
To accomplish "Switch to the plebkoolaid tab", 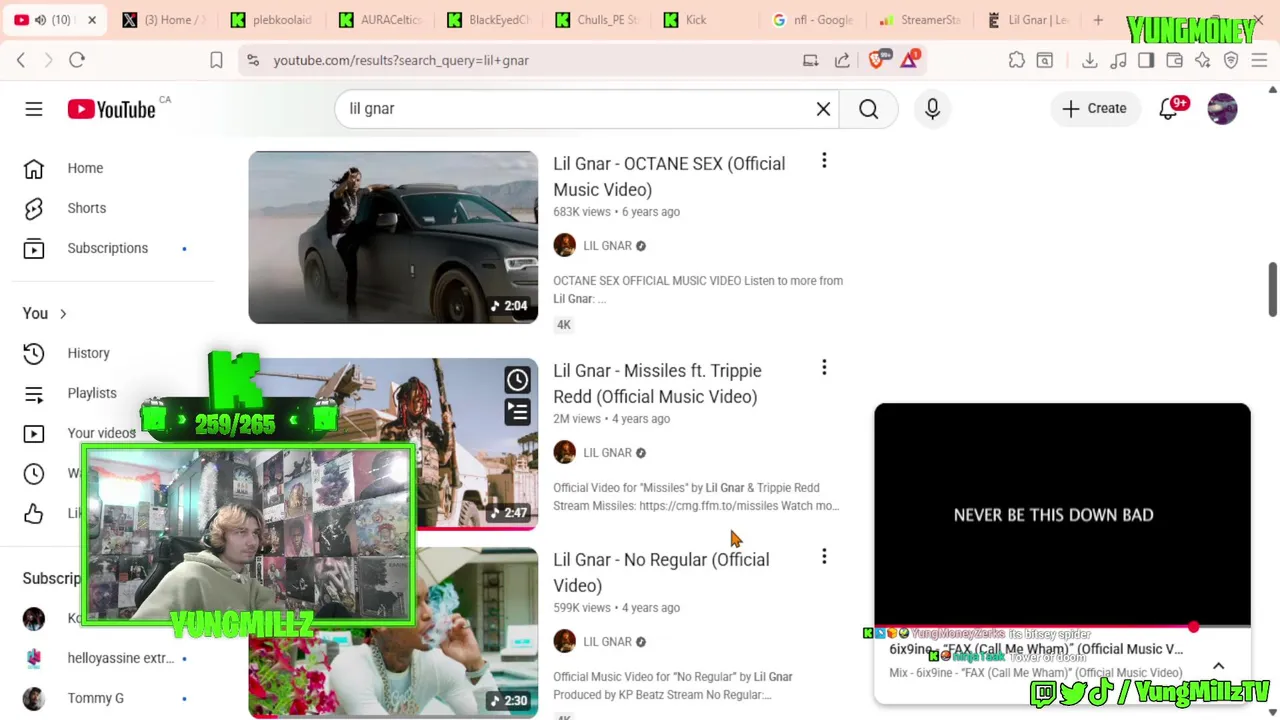I will (271, 20).
